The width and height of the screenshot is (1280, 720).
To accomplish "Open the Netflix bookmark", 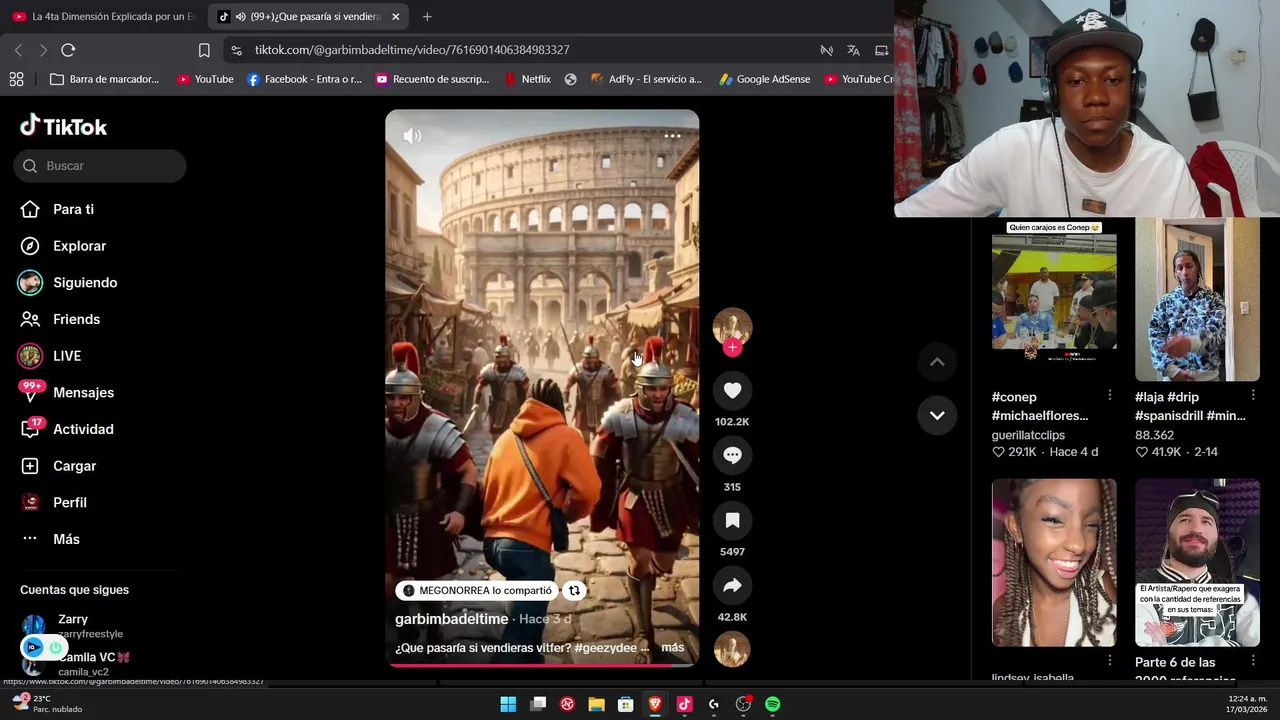I will 527,79.
